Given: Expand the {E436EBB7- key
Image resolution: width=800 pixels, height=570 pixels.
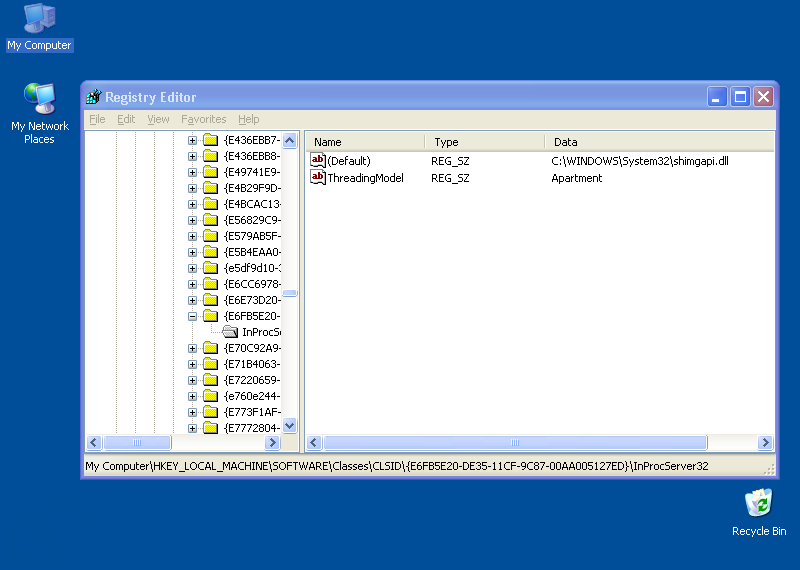Looking at the screenshot, I should [192, 140].
